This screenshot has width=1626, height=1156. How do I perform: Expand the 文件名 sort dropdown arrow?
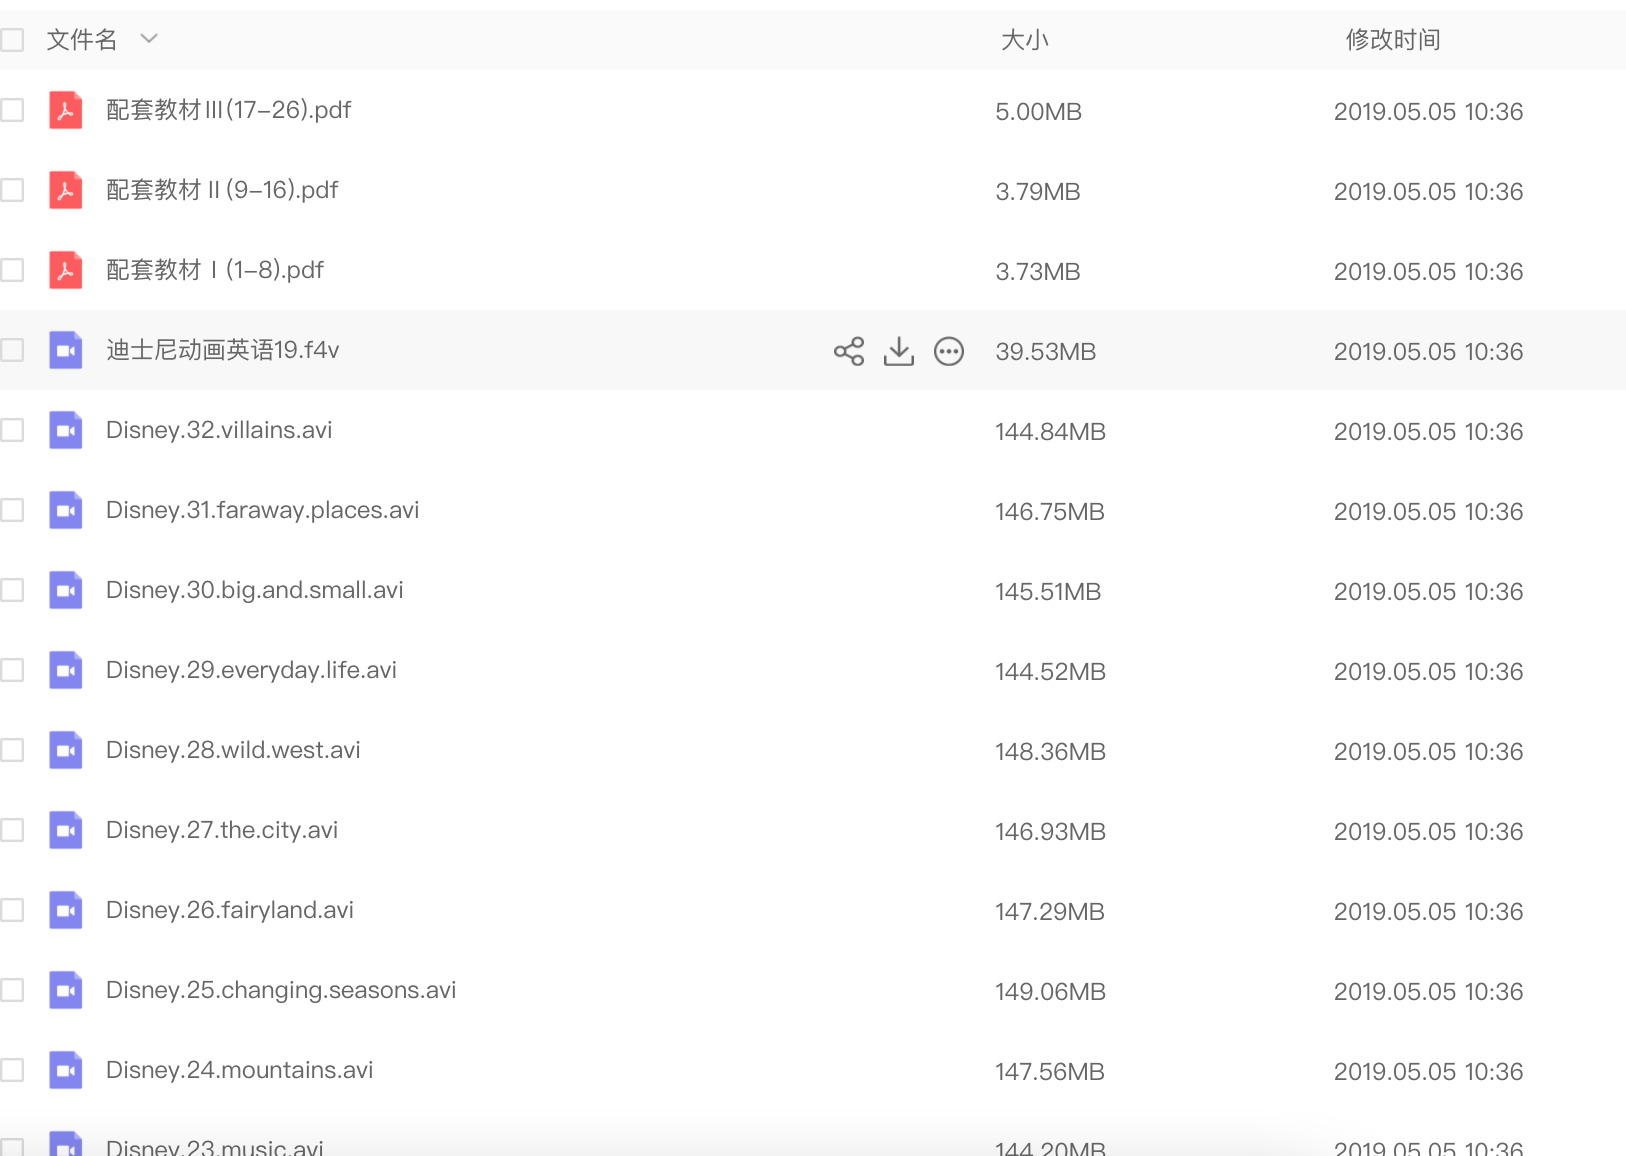149,39
